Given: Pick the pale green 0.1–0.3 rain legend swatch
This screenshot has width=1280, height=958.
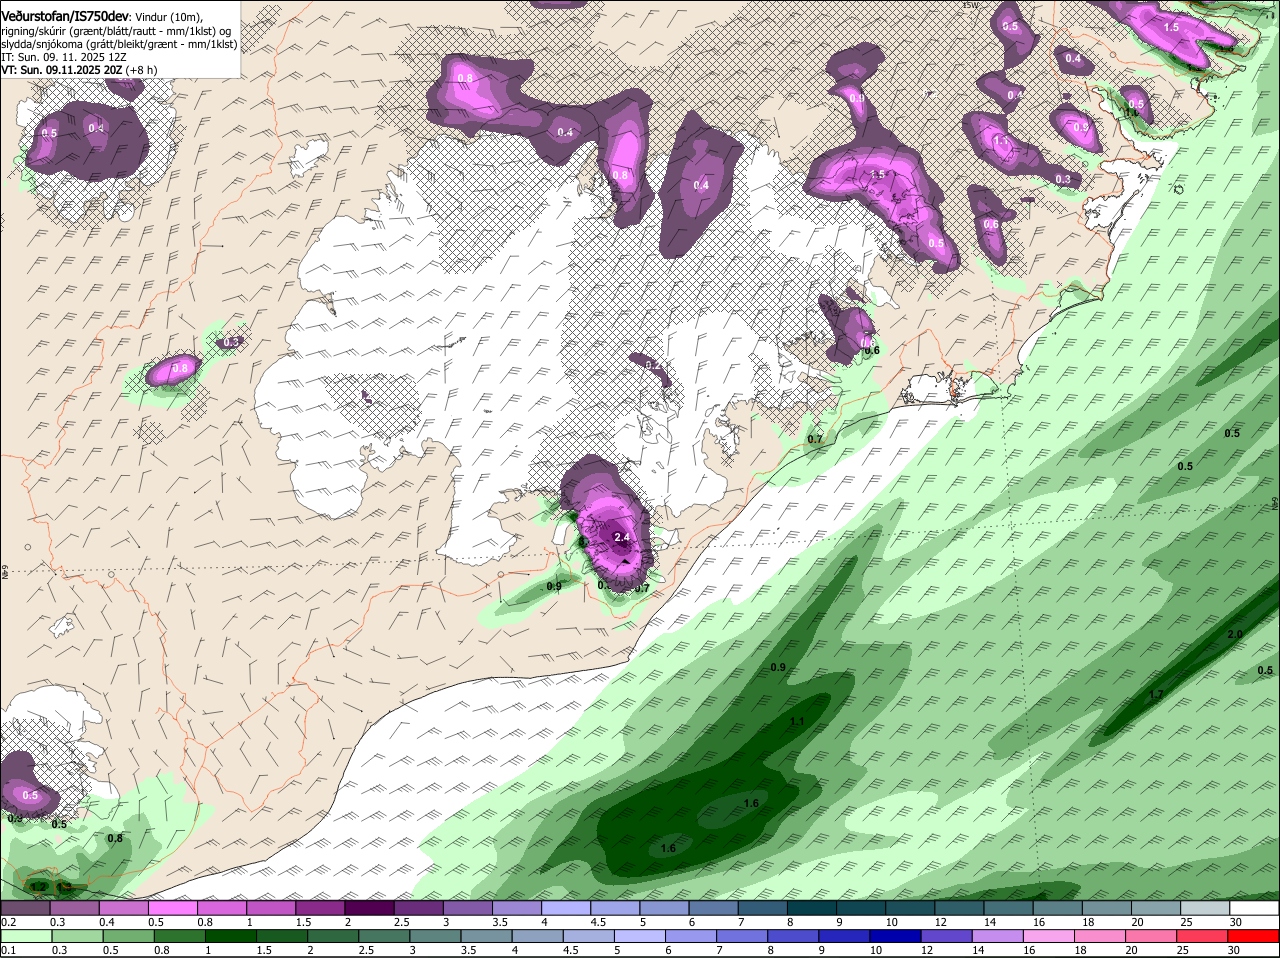Looking at the screenshot, I should (27, 936).
